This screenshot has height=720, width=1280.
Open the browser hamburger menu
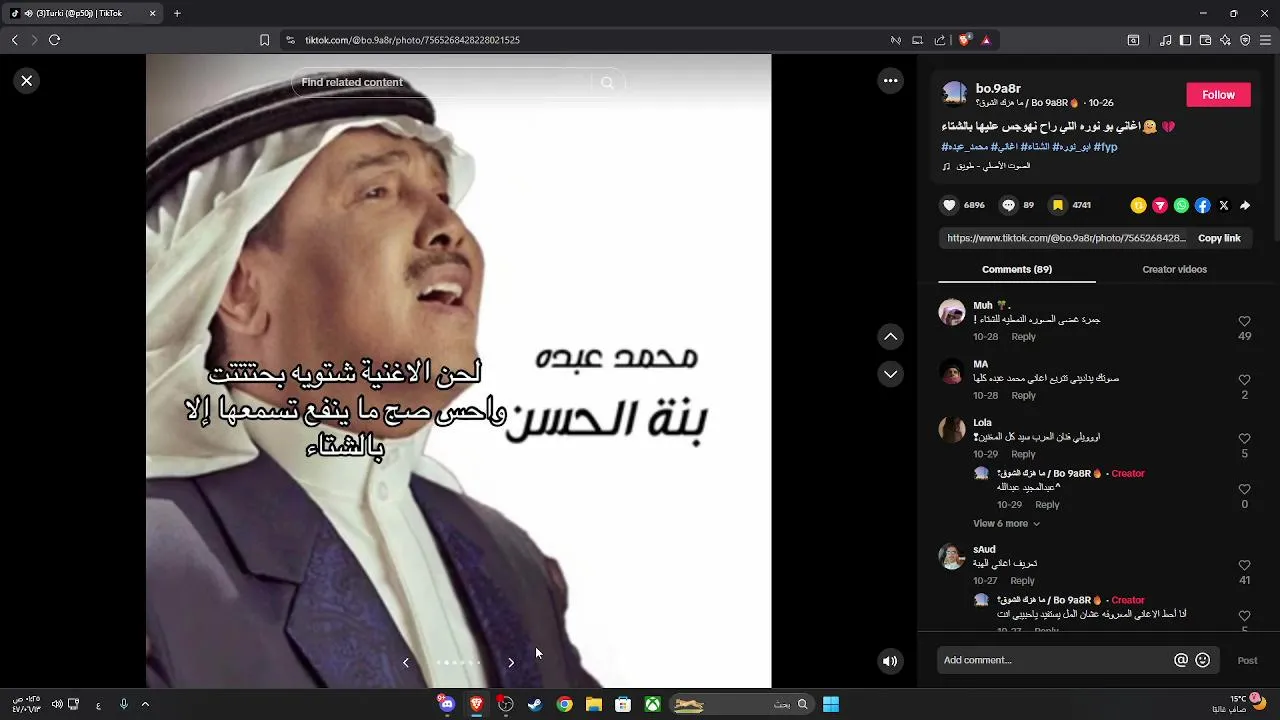tap(1265, 40)
